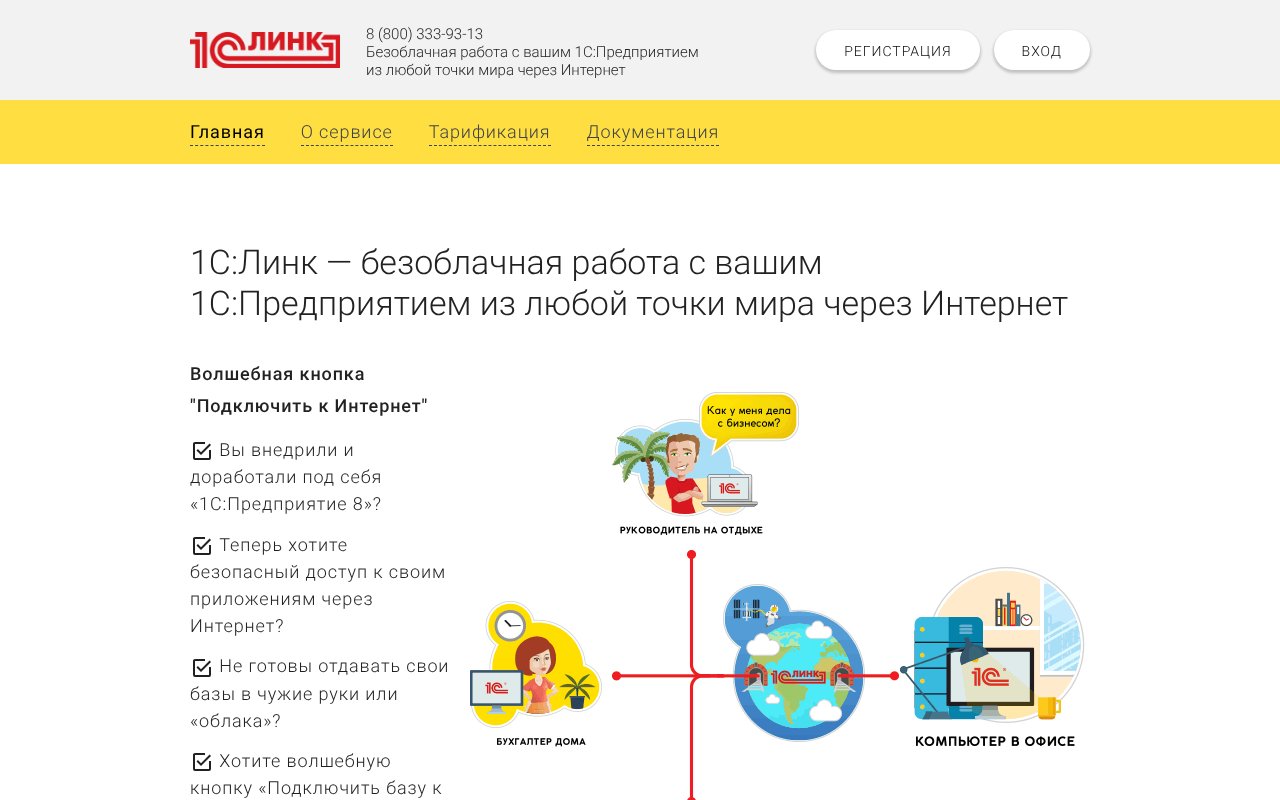Open the 'О сервисе' navigation item
The height and width of the screenshot is (800, 1280).
(x=346, y=132)
